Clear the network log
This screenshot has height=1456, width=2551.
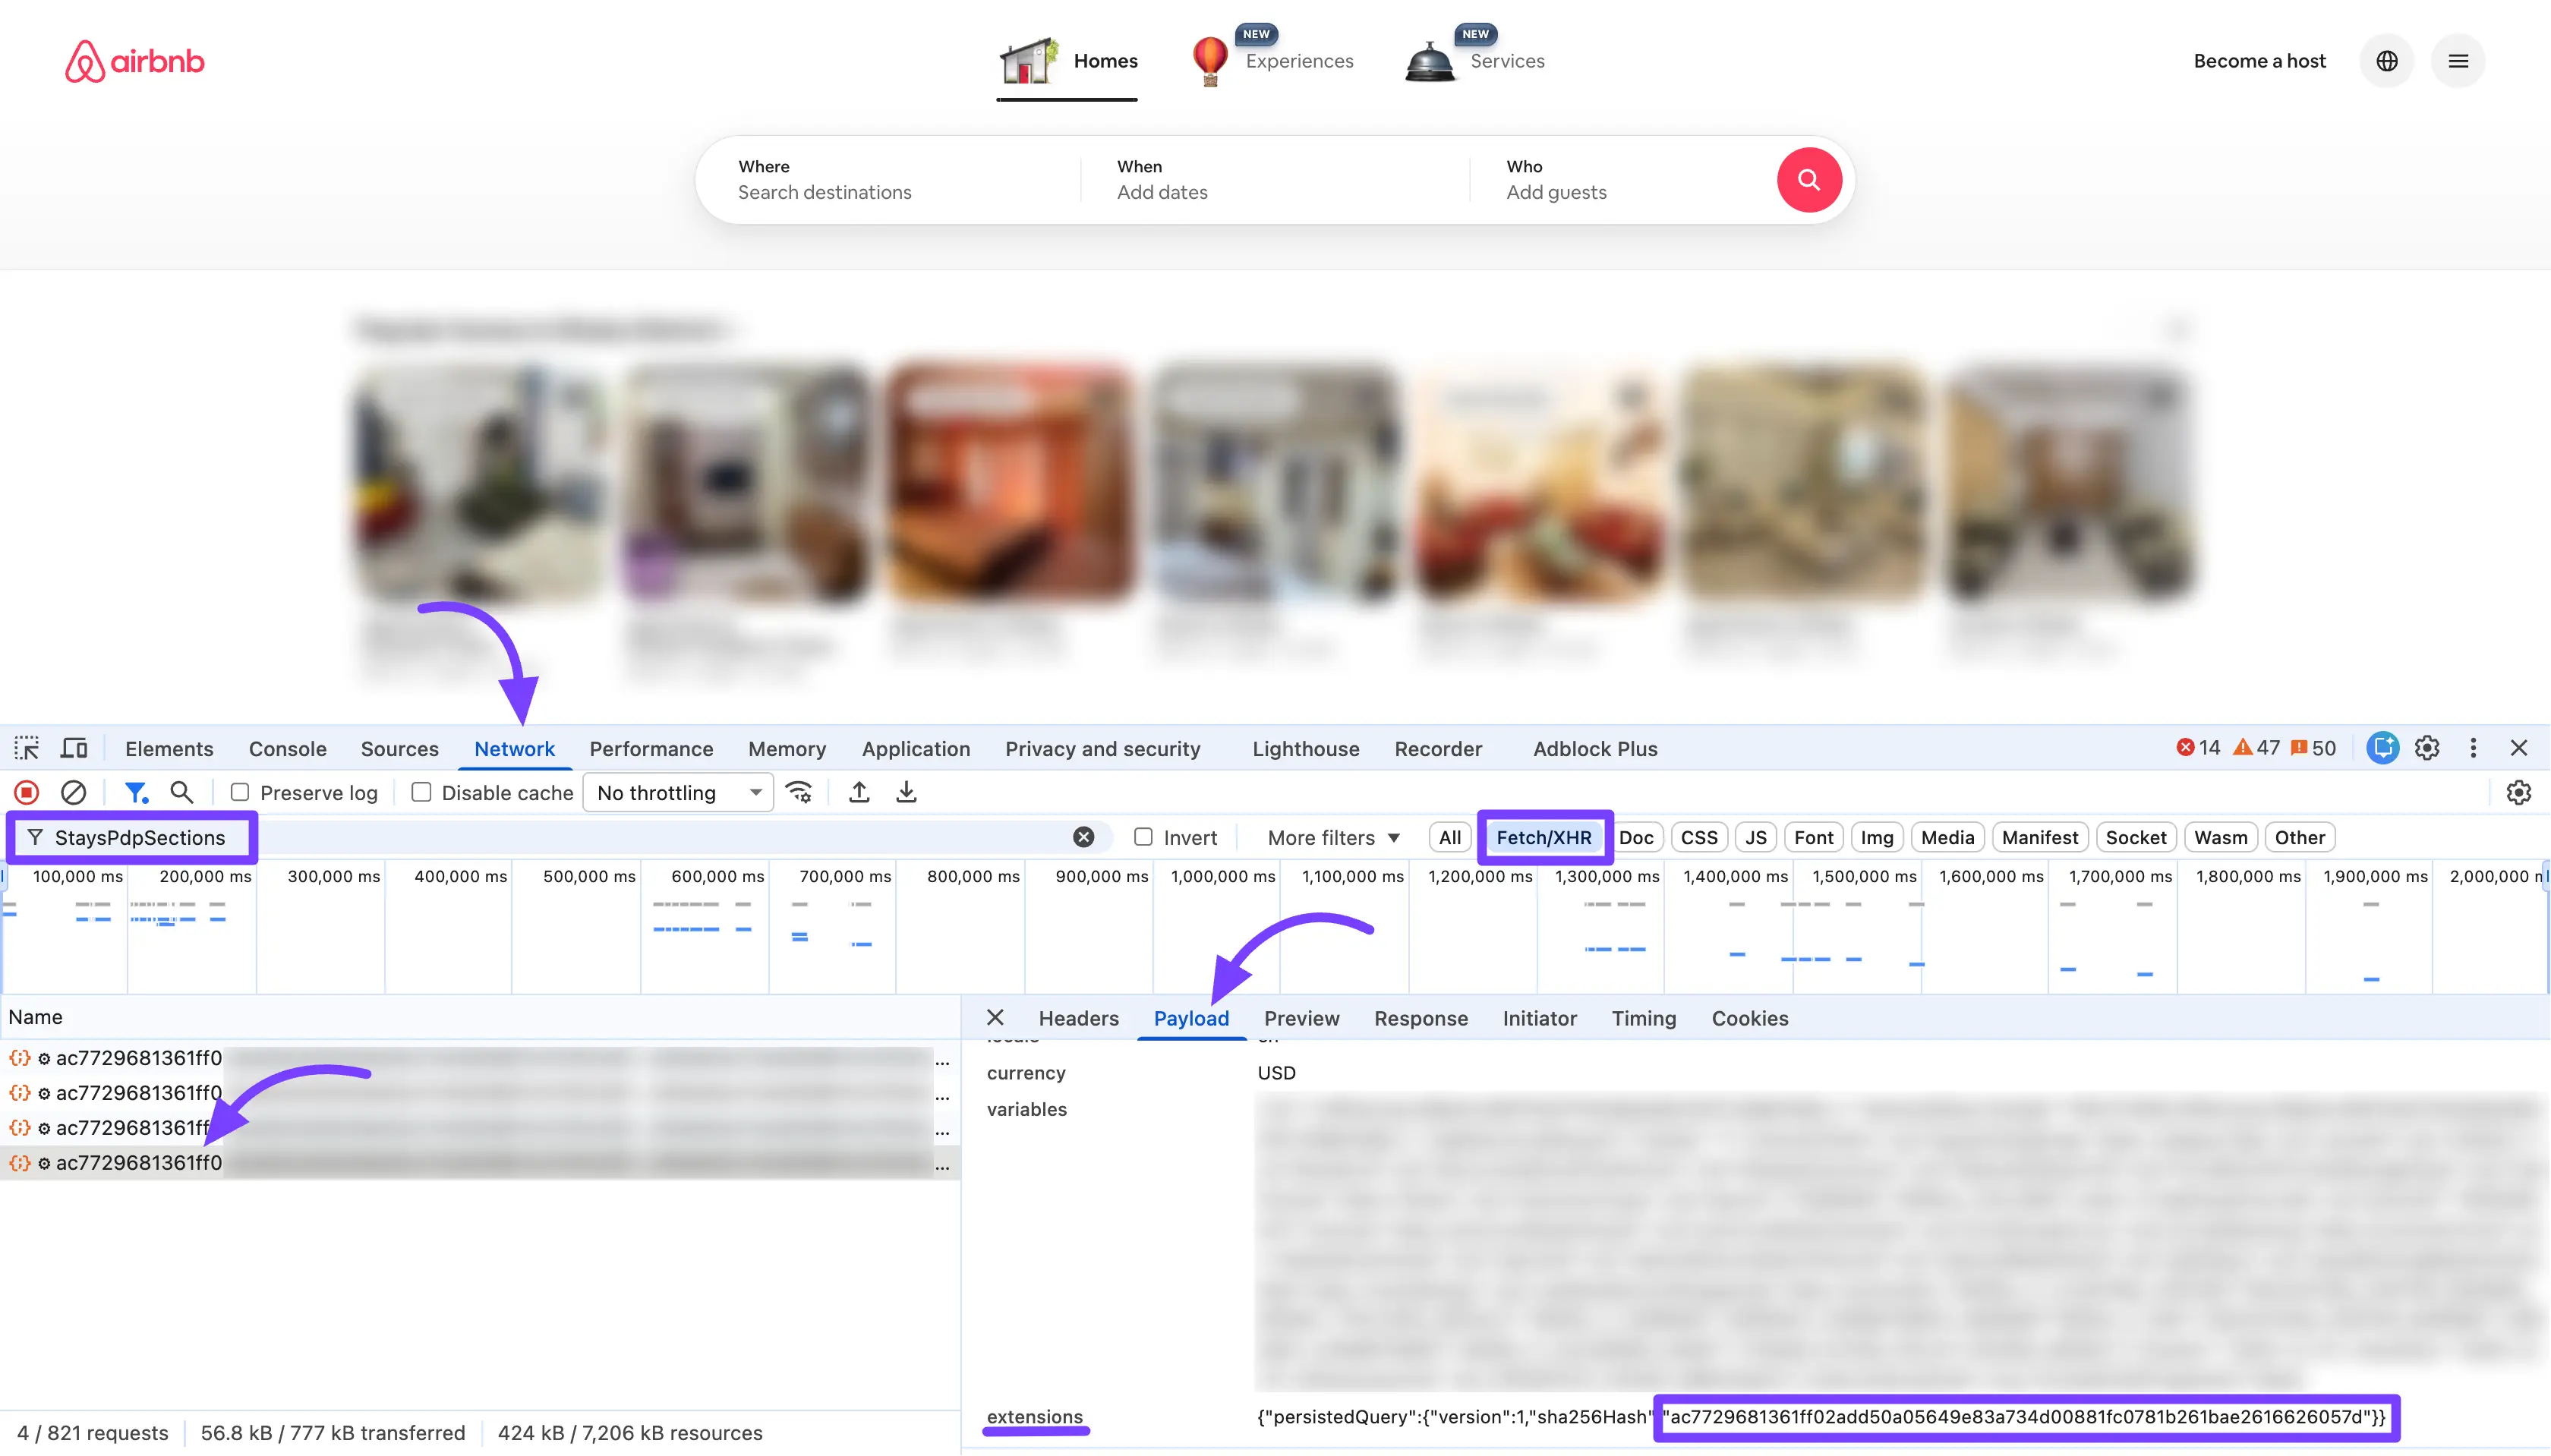73,793
